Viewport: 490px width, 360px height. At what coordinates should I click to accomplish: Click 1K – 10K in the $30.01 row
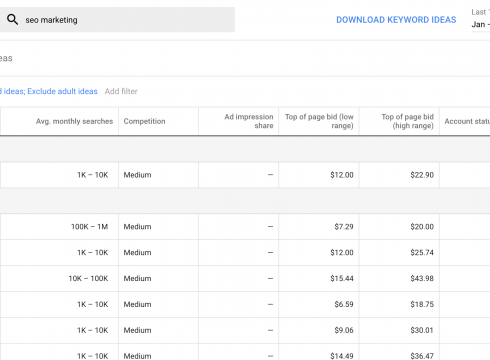[x=93, y=330]
